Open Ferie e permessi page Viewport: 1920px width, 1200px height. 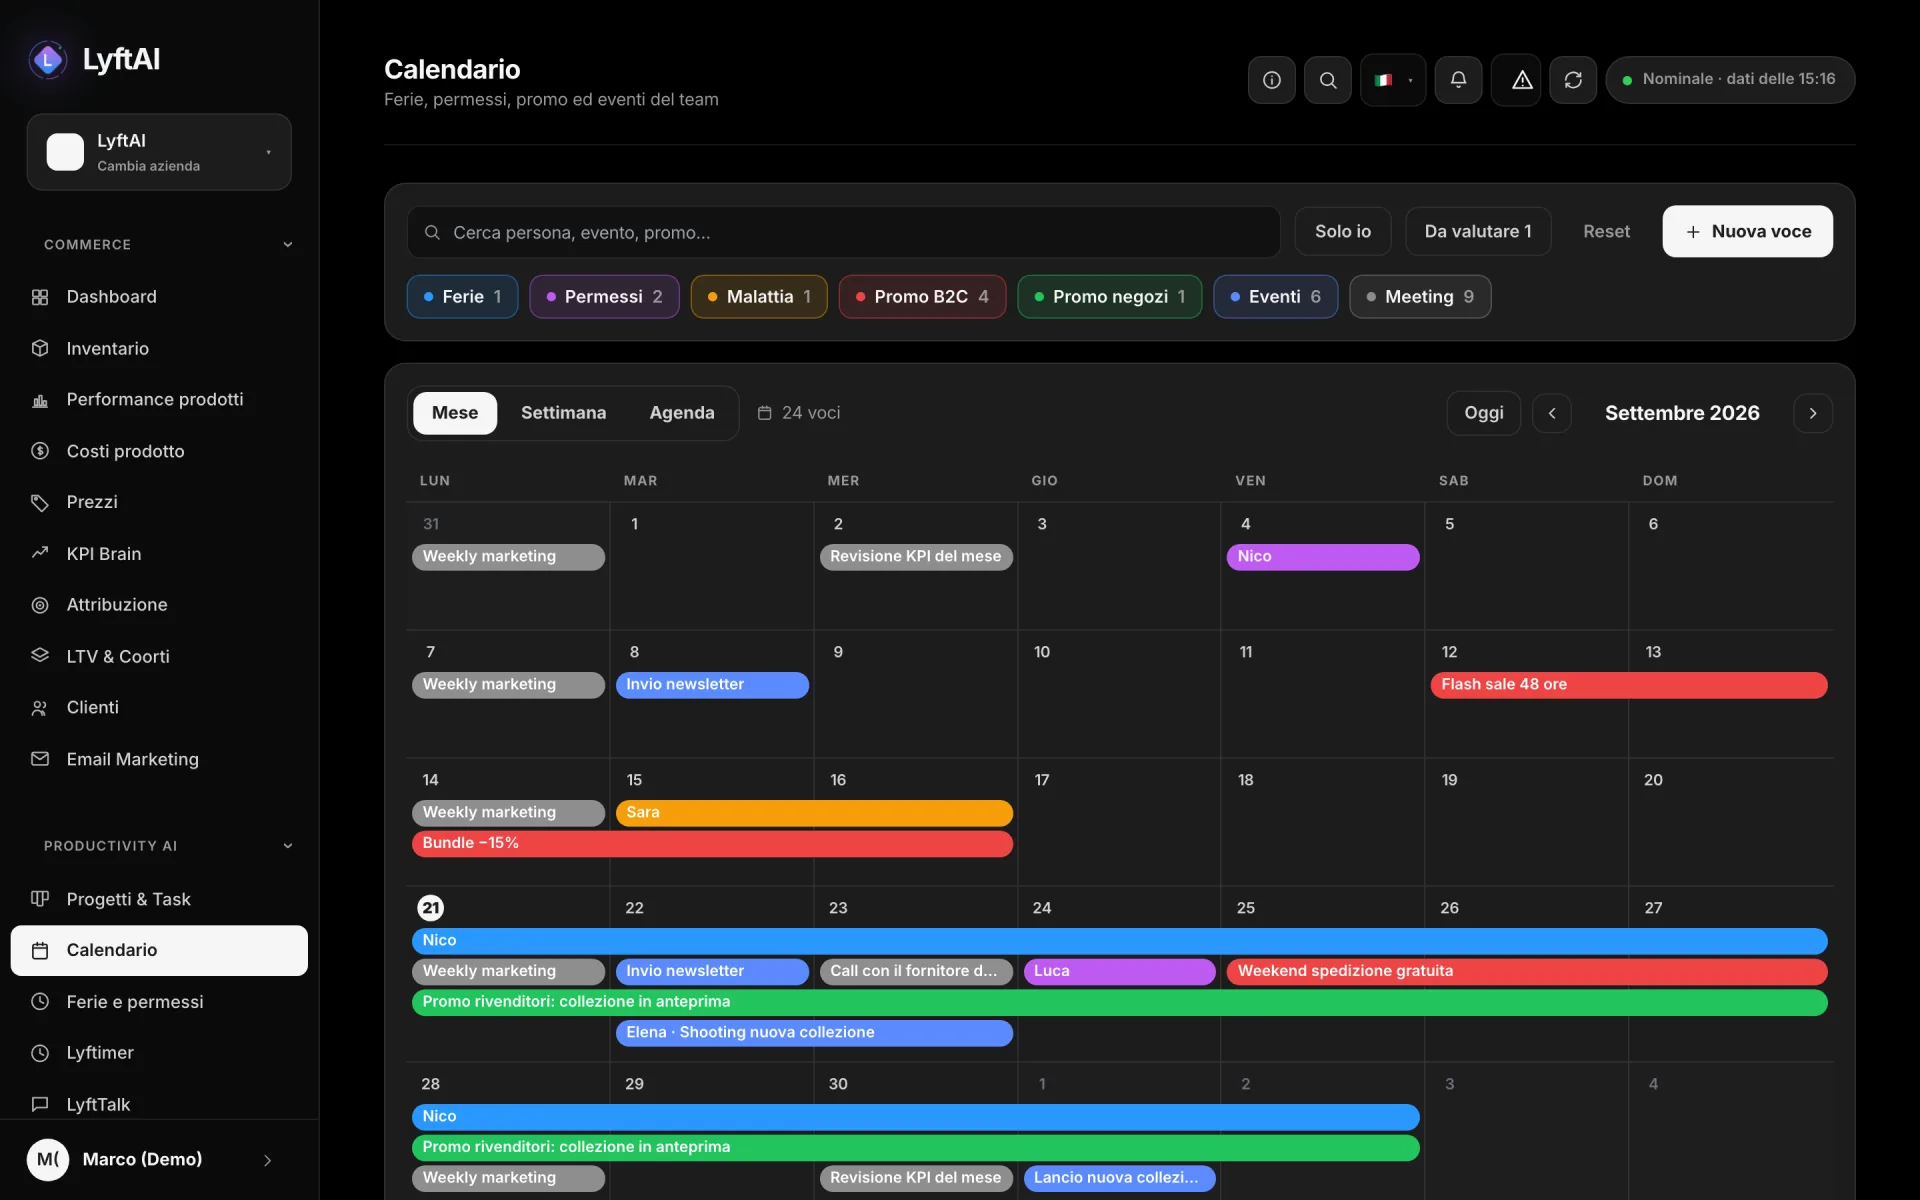tap(159, 1002)
